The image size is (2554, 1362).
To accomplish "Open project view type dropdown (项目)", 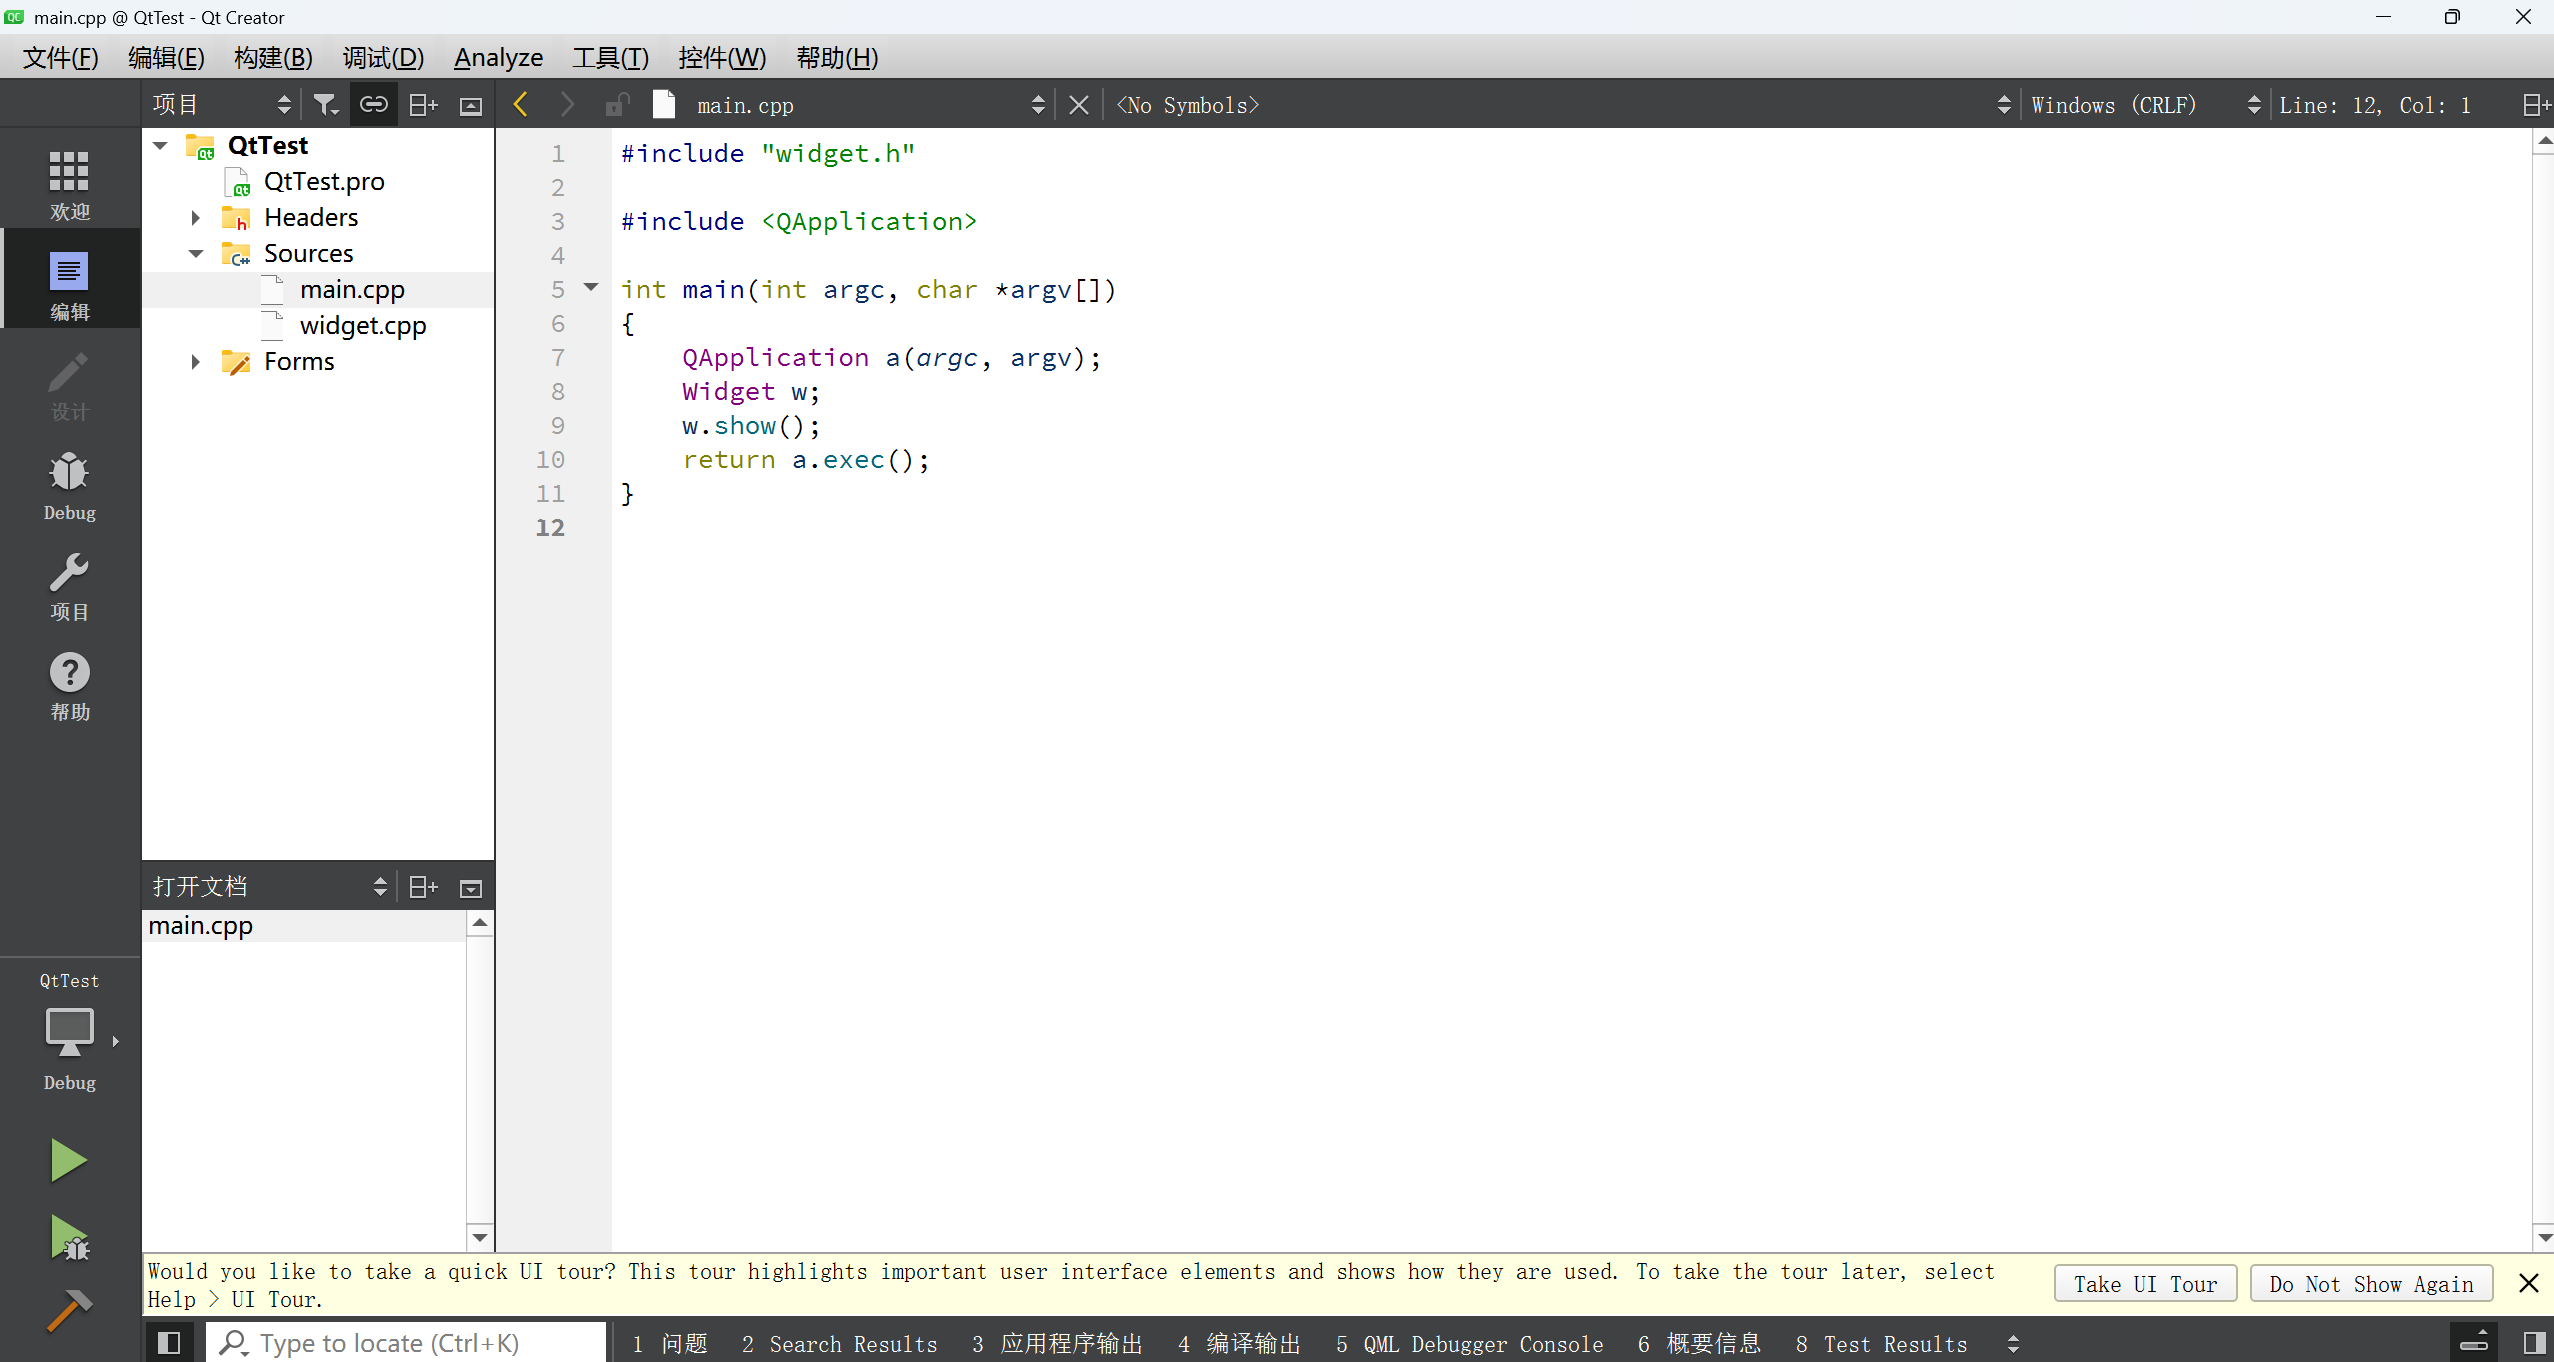I will coord(221,105).
